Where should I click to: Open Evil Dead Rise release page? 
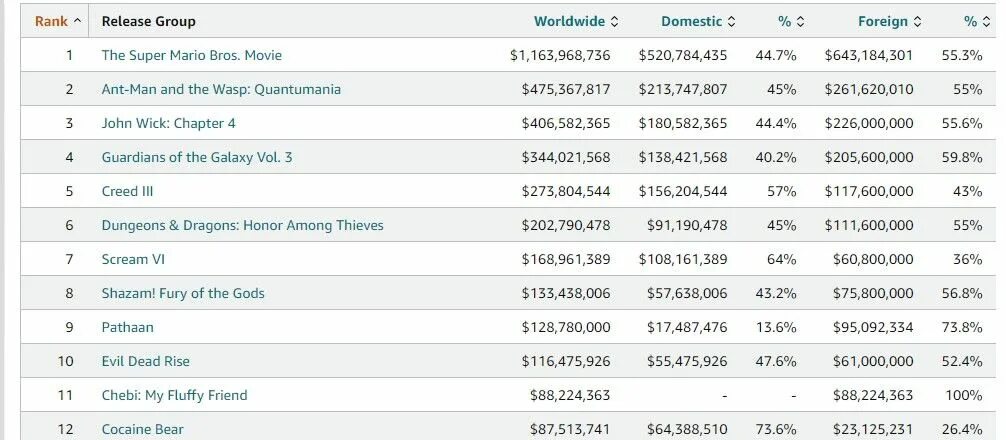(x=145, y=361)
